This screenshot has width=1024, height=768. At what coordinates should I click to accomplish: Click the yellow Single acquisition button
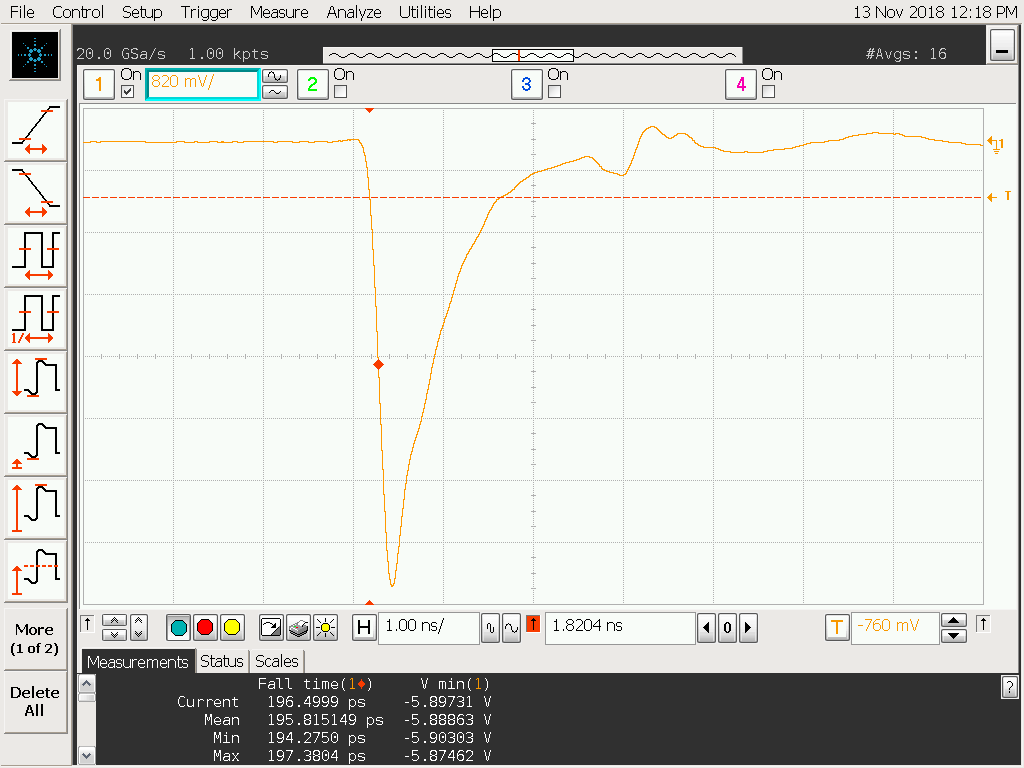coord(232,628)
